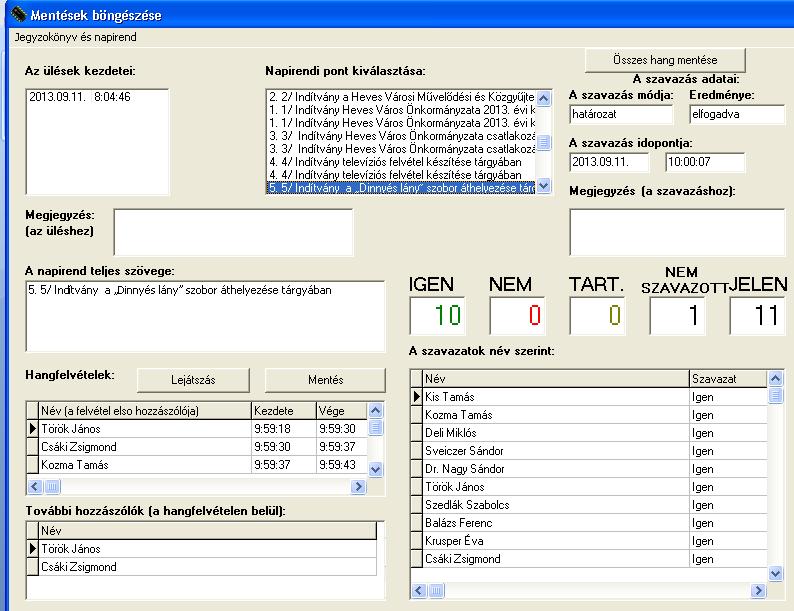This screenshot has height=611, width=794.
Task: Click the voting date field 2013.09.11.
Action: tap(609, 162)
